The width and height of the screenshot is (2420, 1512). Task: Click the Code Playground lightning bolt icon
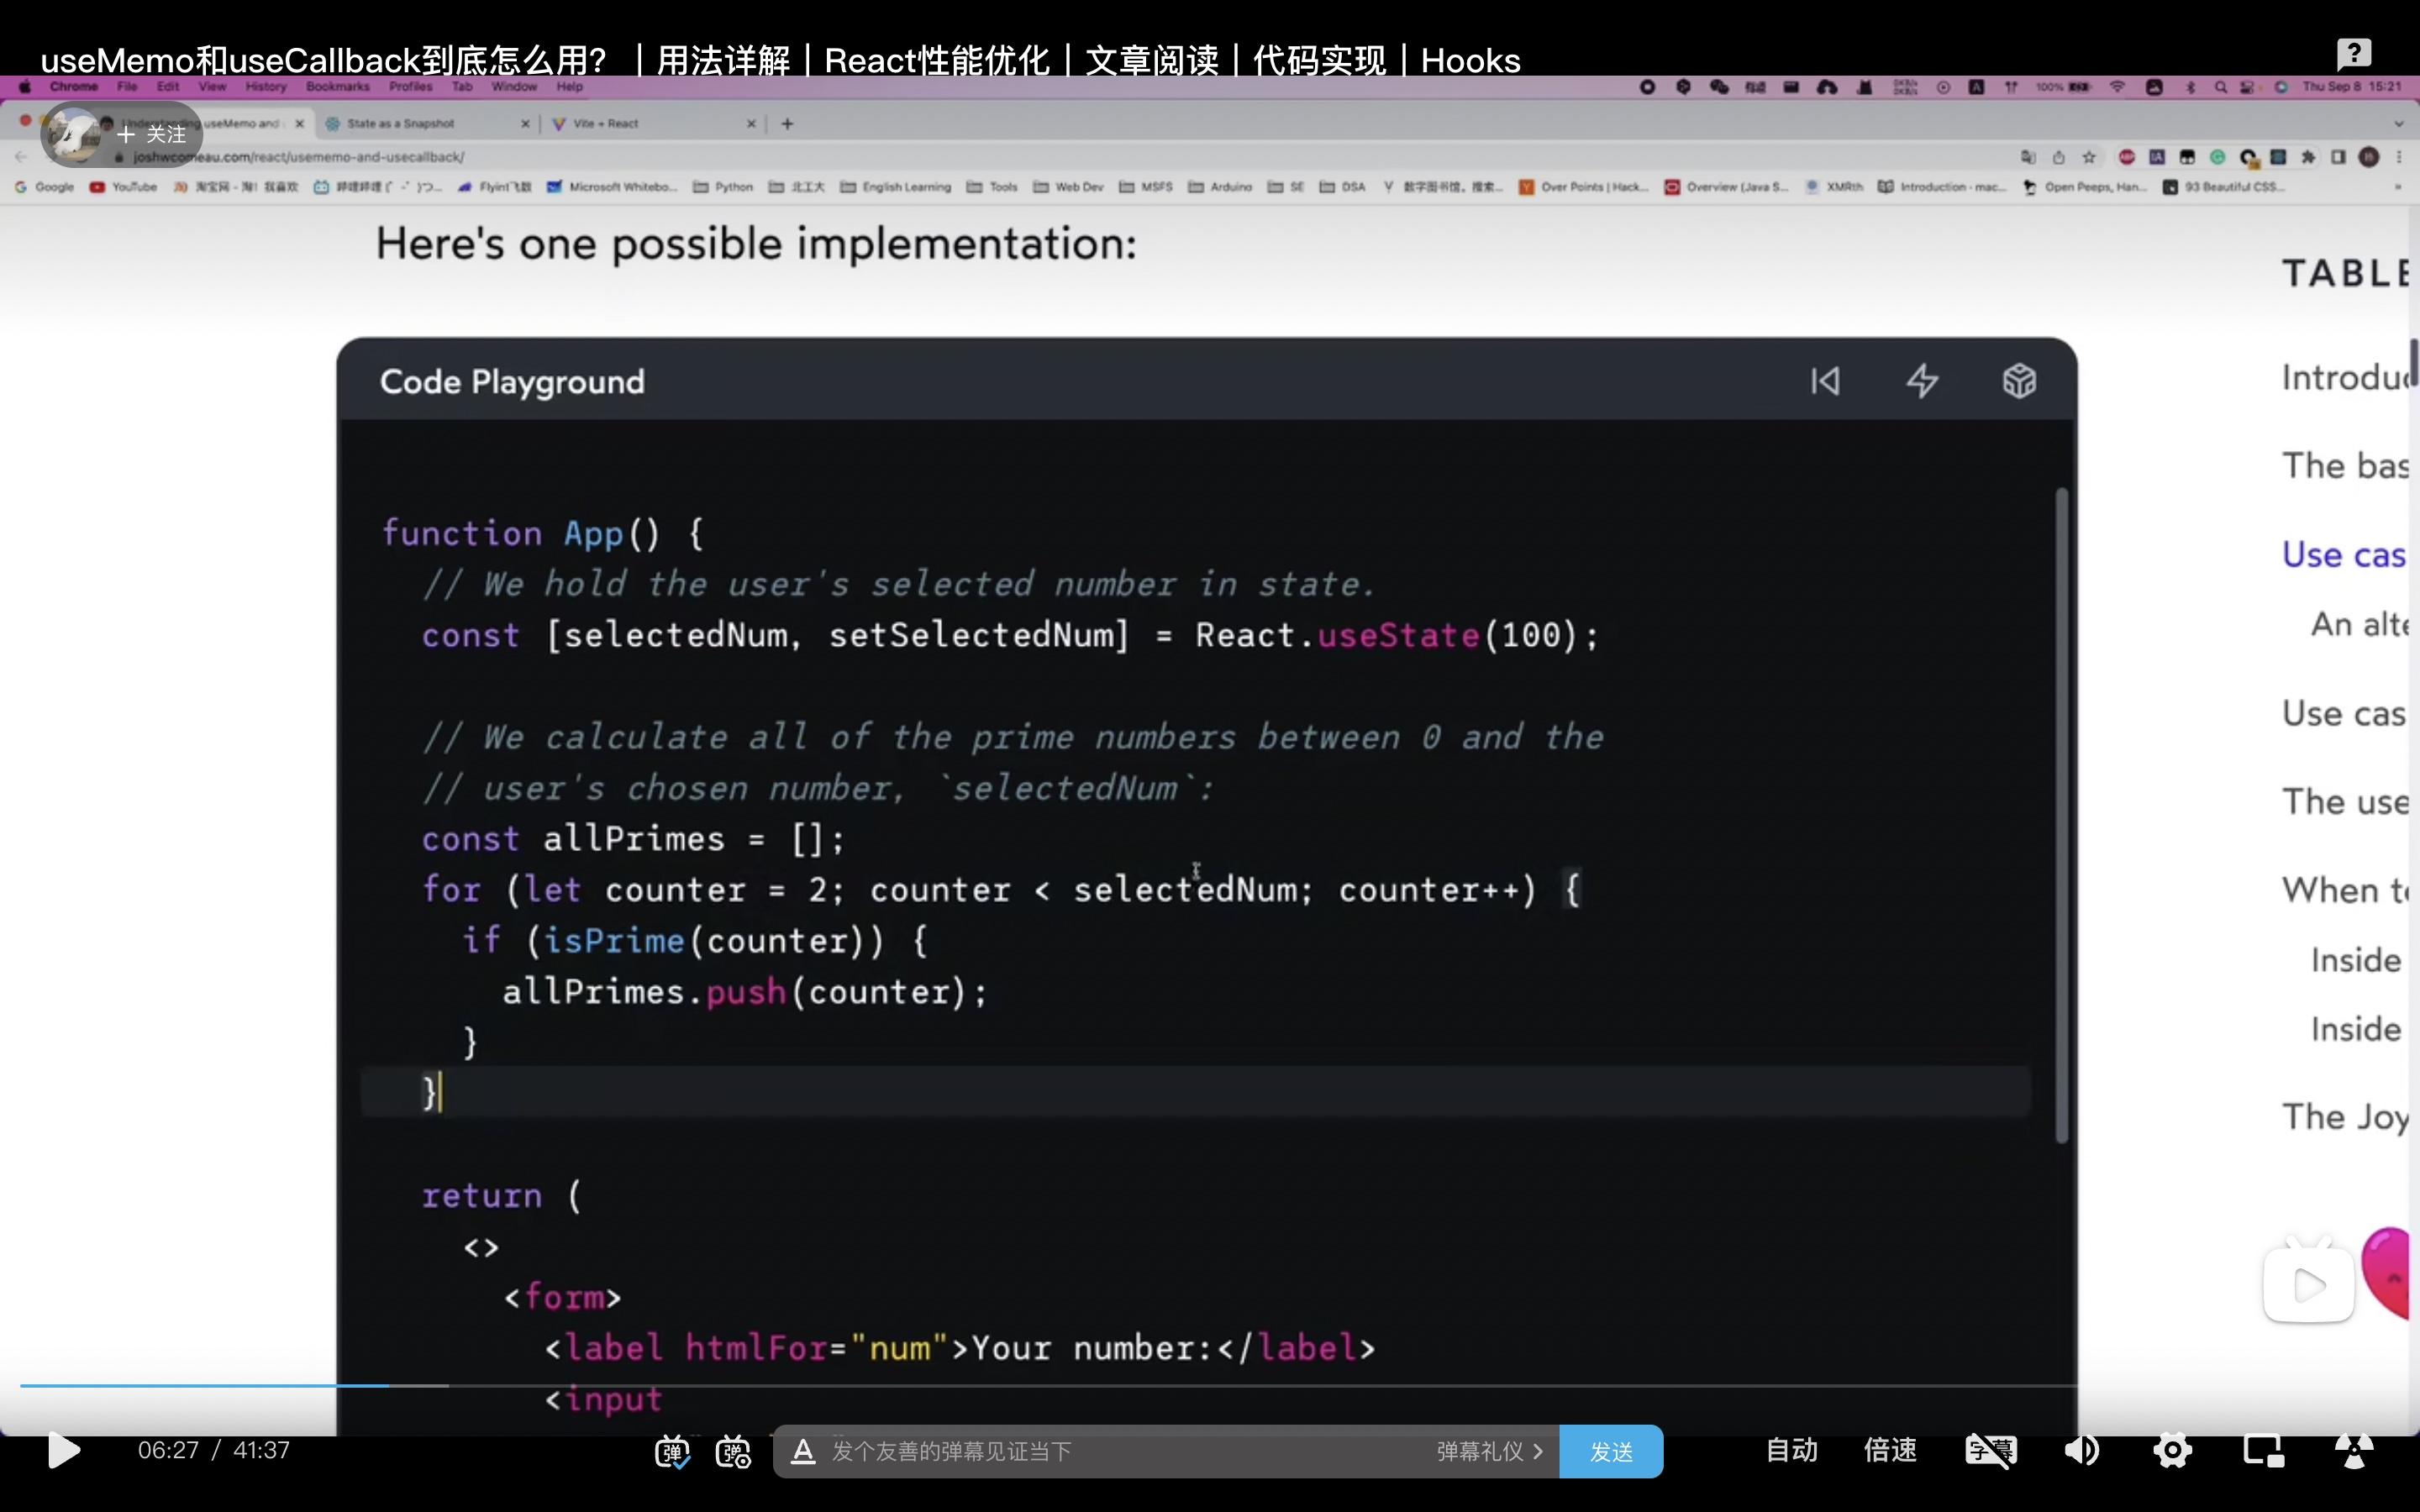tap(1922, 381)
